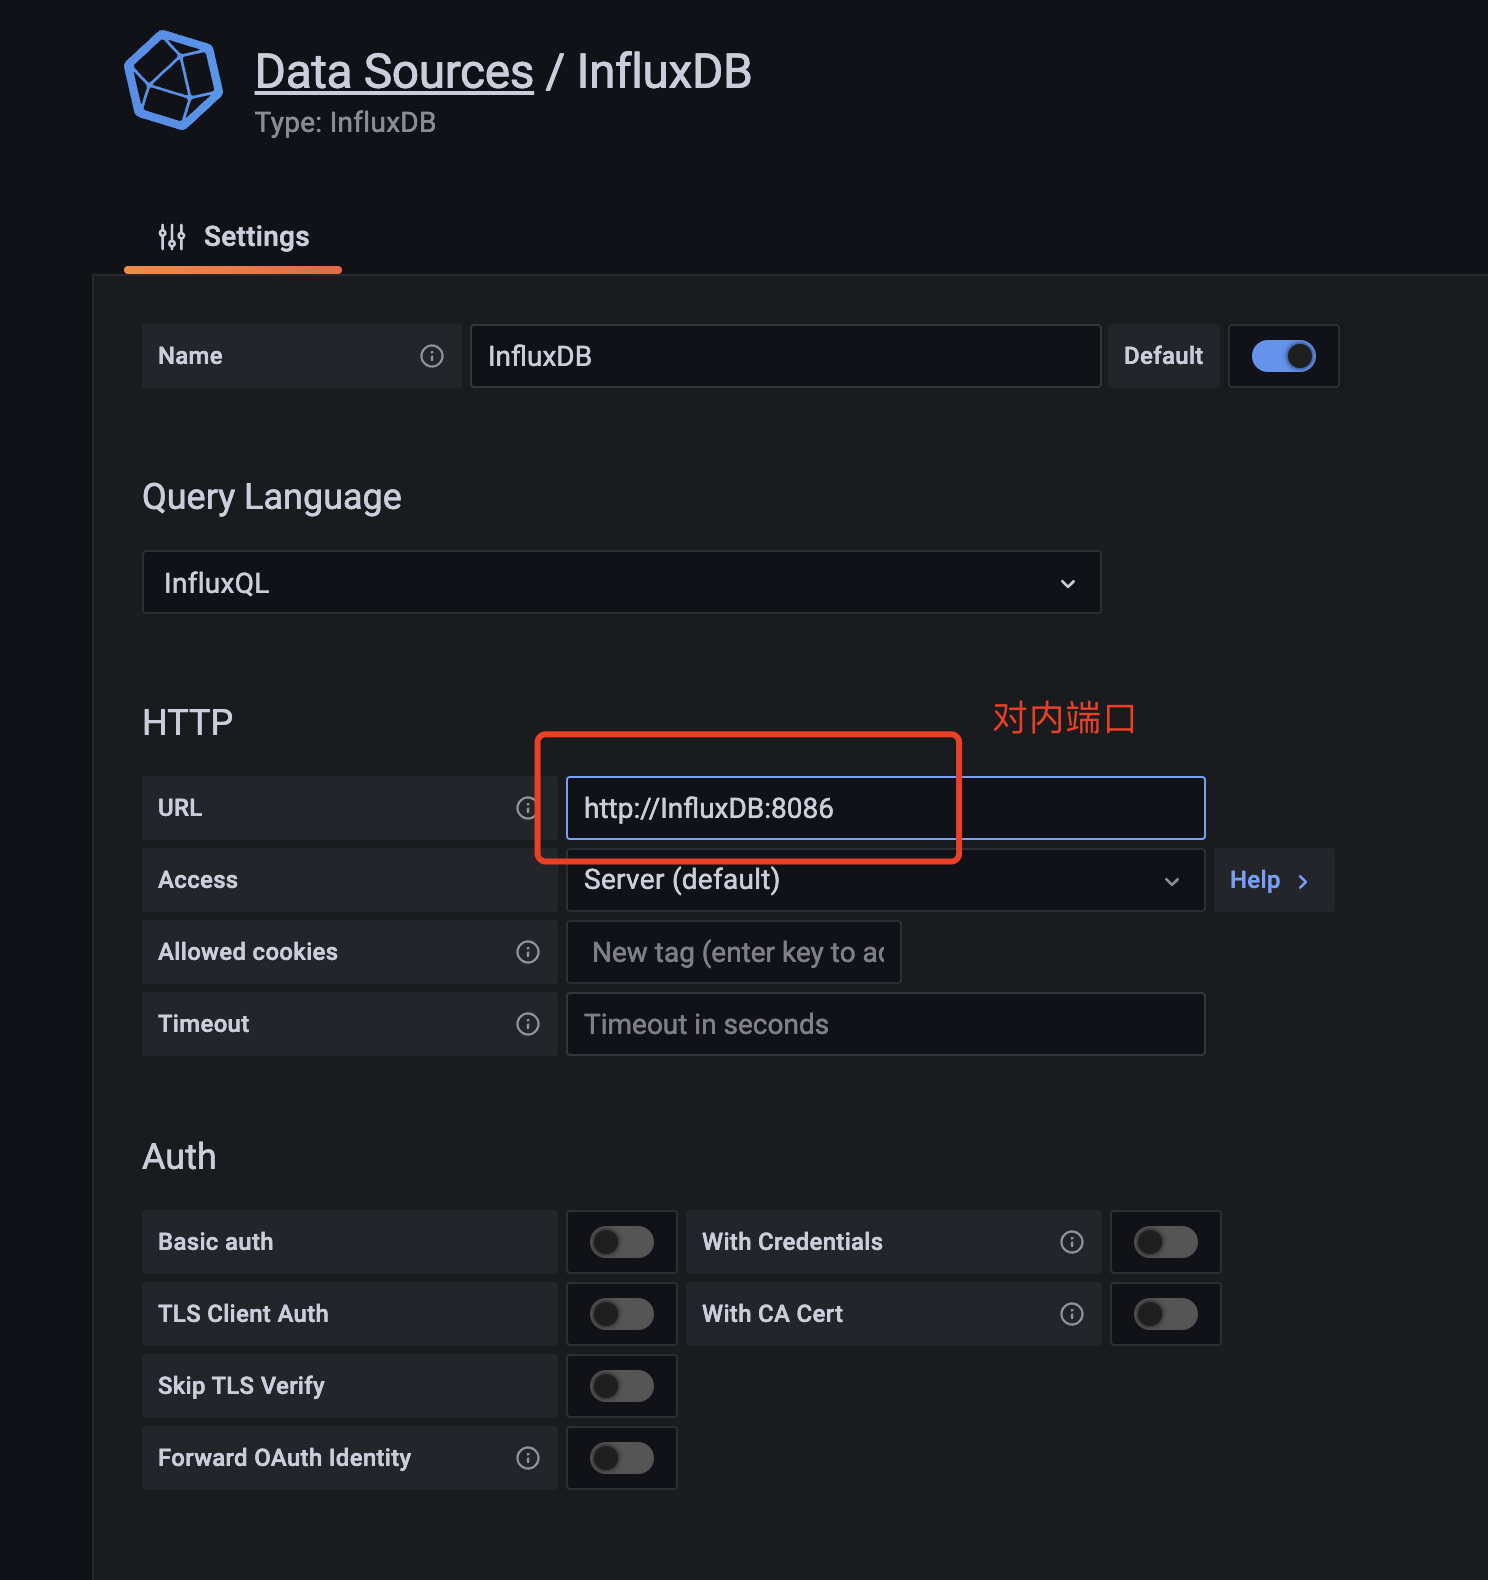Click the data source Name input field
The height and width of the screenshot is (1580, 1488).
(x=786, y=356)
